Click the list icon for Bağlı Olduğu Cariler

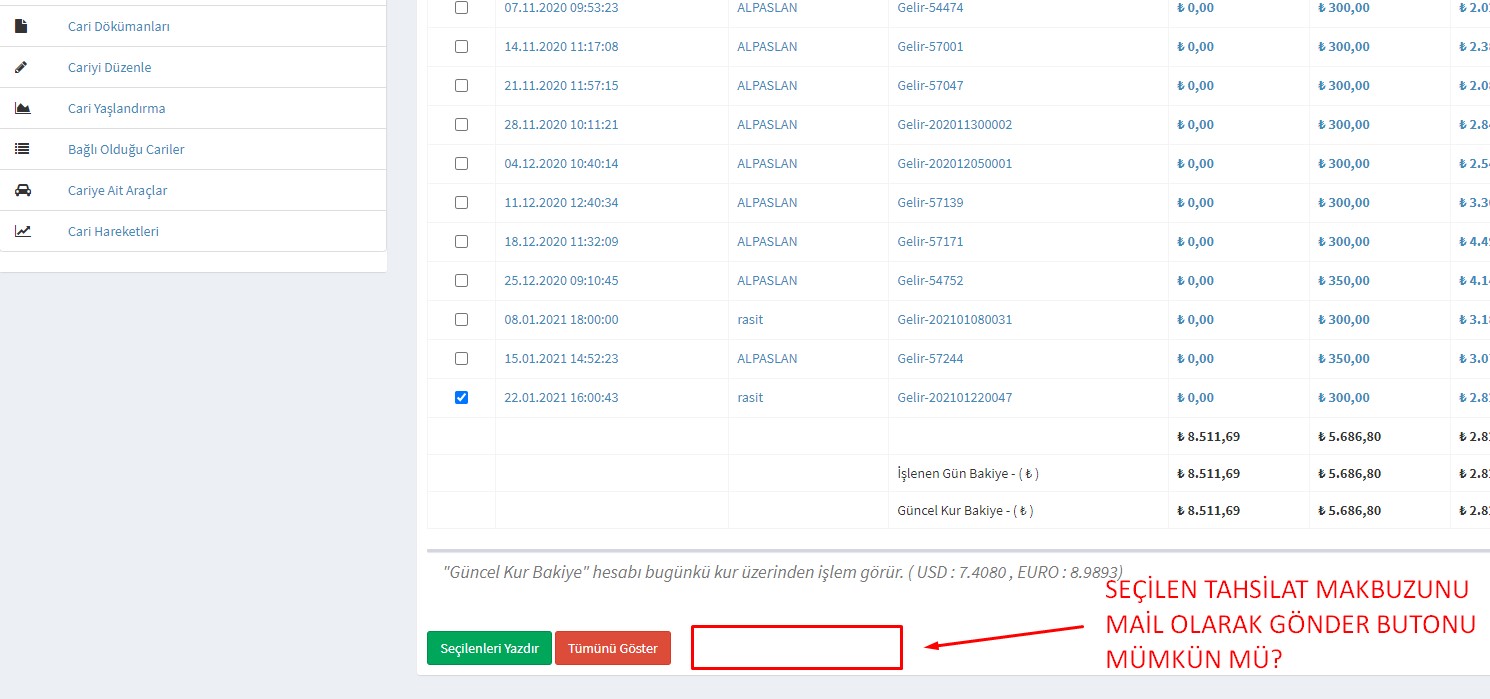(x=22, y=149)
